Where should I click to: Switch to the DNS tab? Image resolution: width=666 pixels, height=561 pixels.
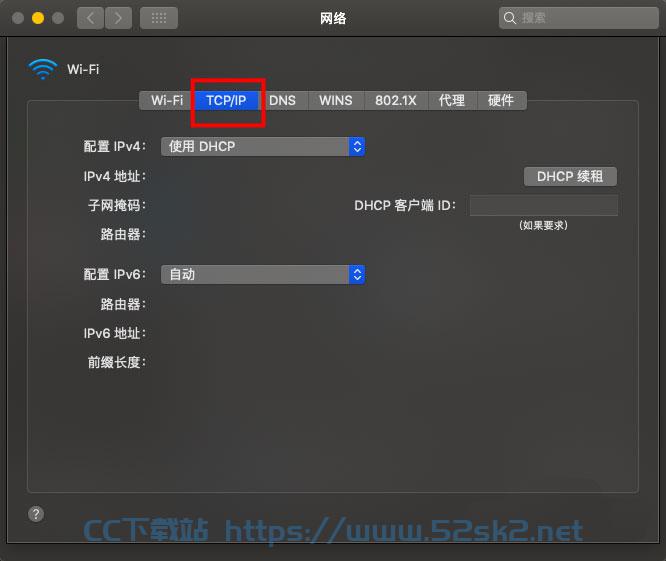[x=283, y=101]
